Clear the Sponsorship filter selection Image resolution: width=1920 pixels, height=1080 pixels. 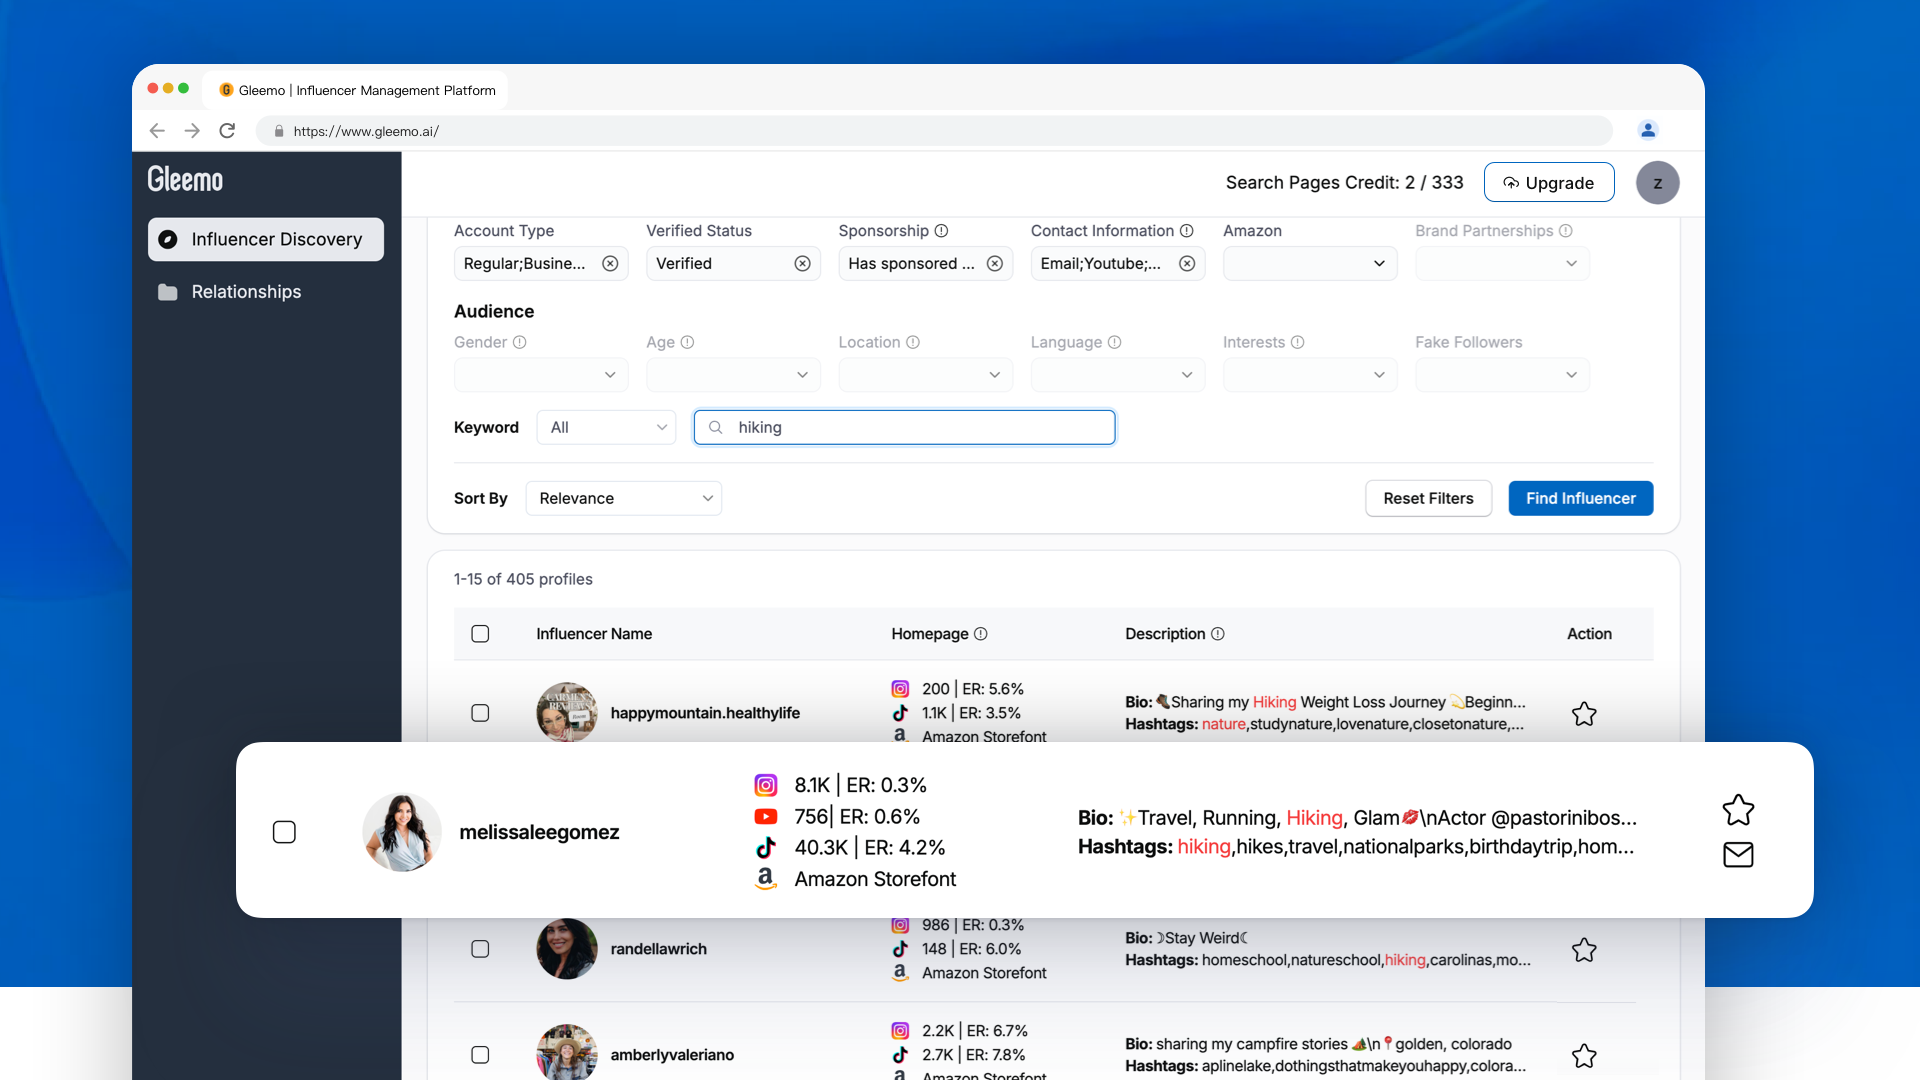point(995,264)
